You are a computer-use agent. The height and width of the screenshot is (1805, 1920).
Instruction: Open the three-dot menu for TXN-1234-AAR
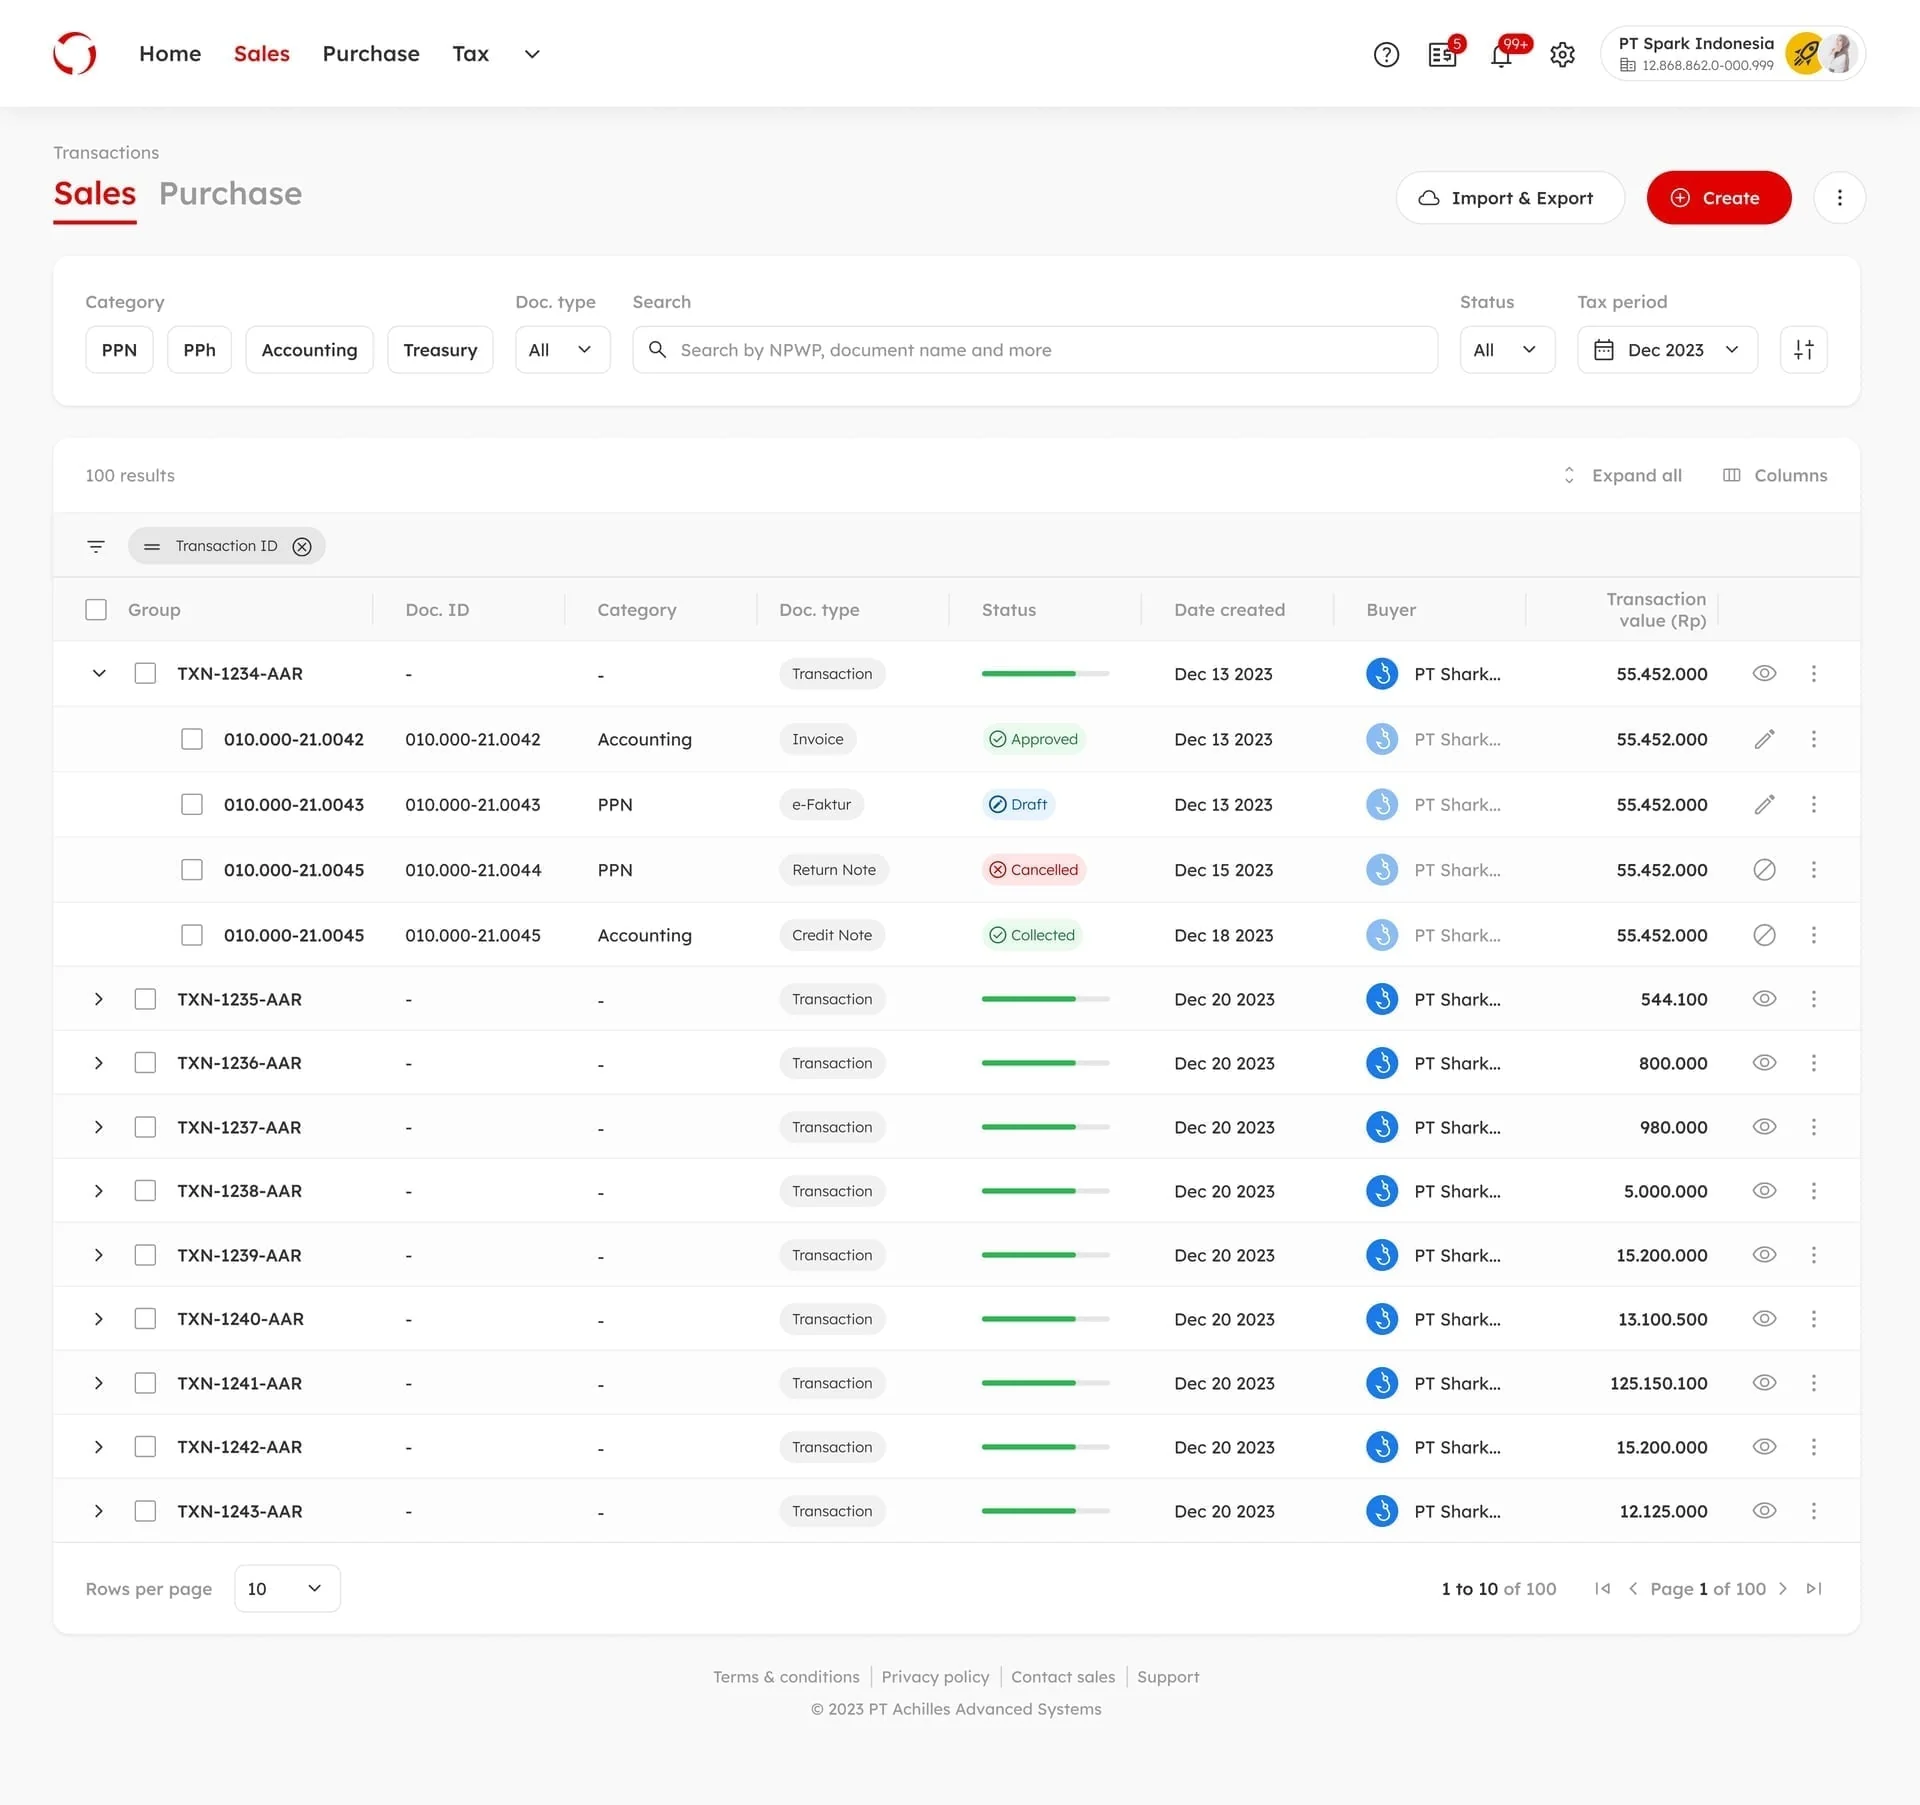click(1813, 674)
